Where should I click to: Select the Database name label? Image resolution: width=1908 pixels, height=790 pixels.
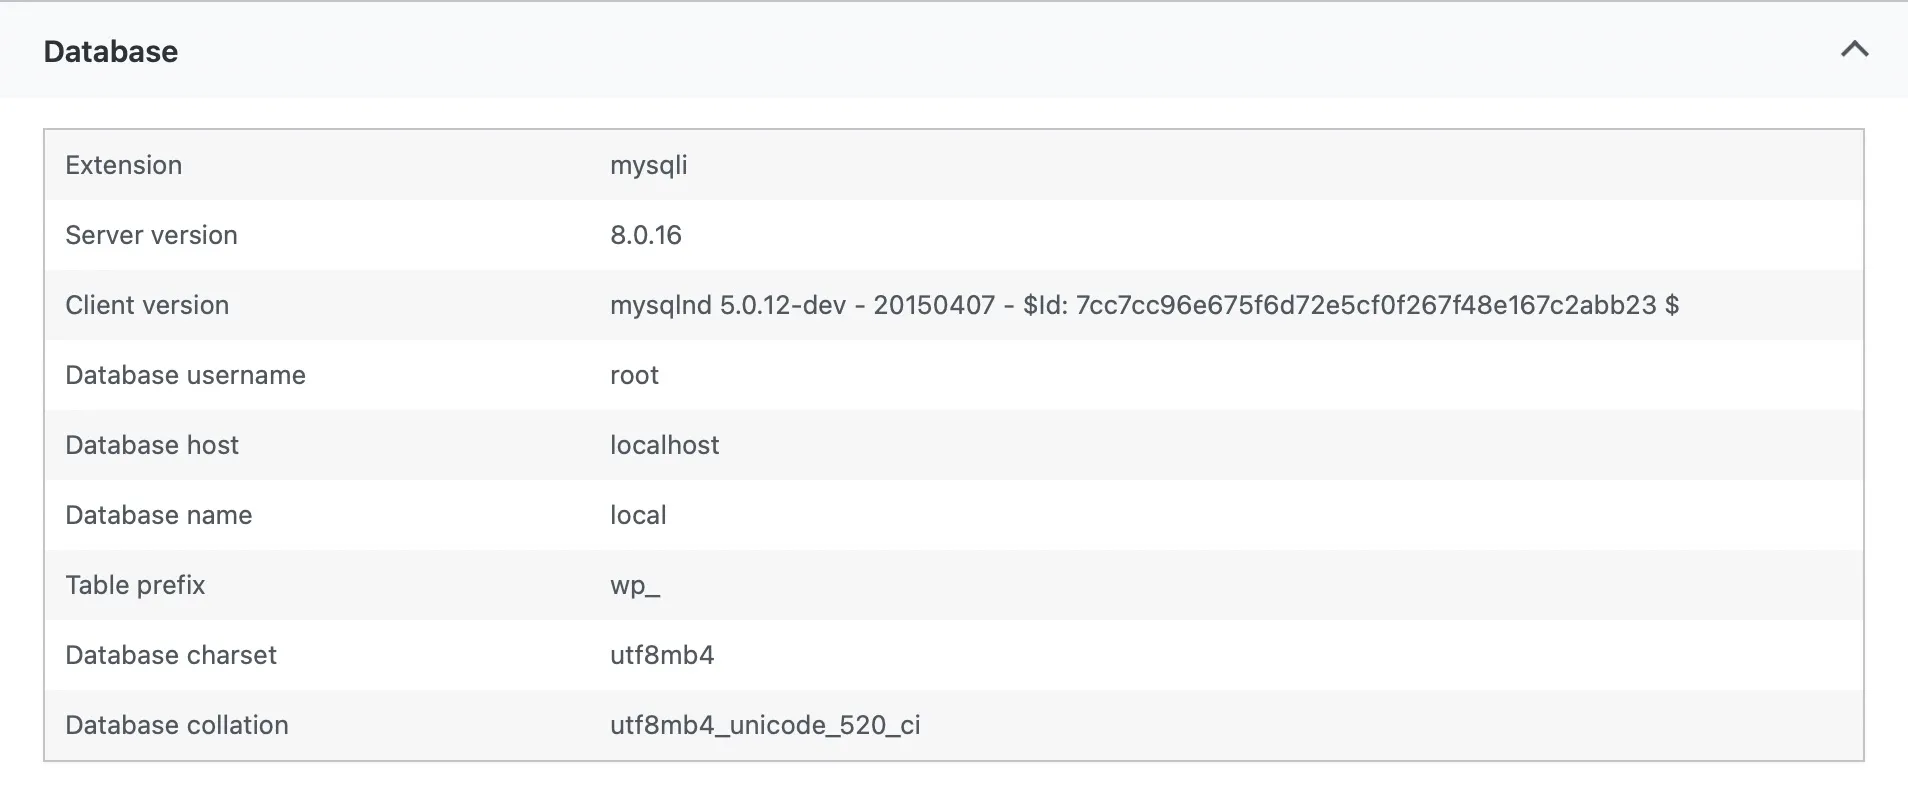click(159, 515)
